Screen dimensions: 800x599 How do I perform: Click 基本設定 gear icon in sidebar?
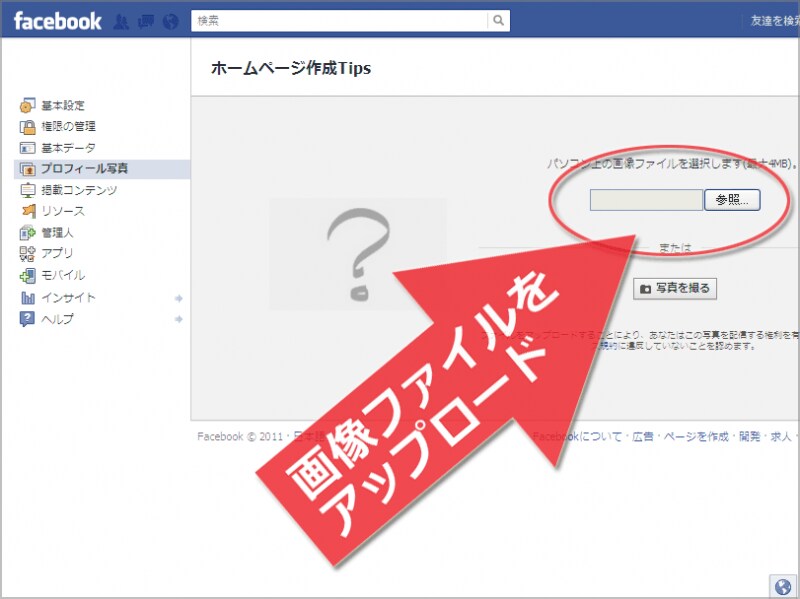coord(27,106)
